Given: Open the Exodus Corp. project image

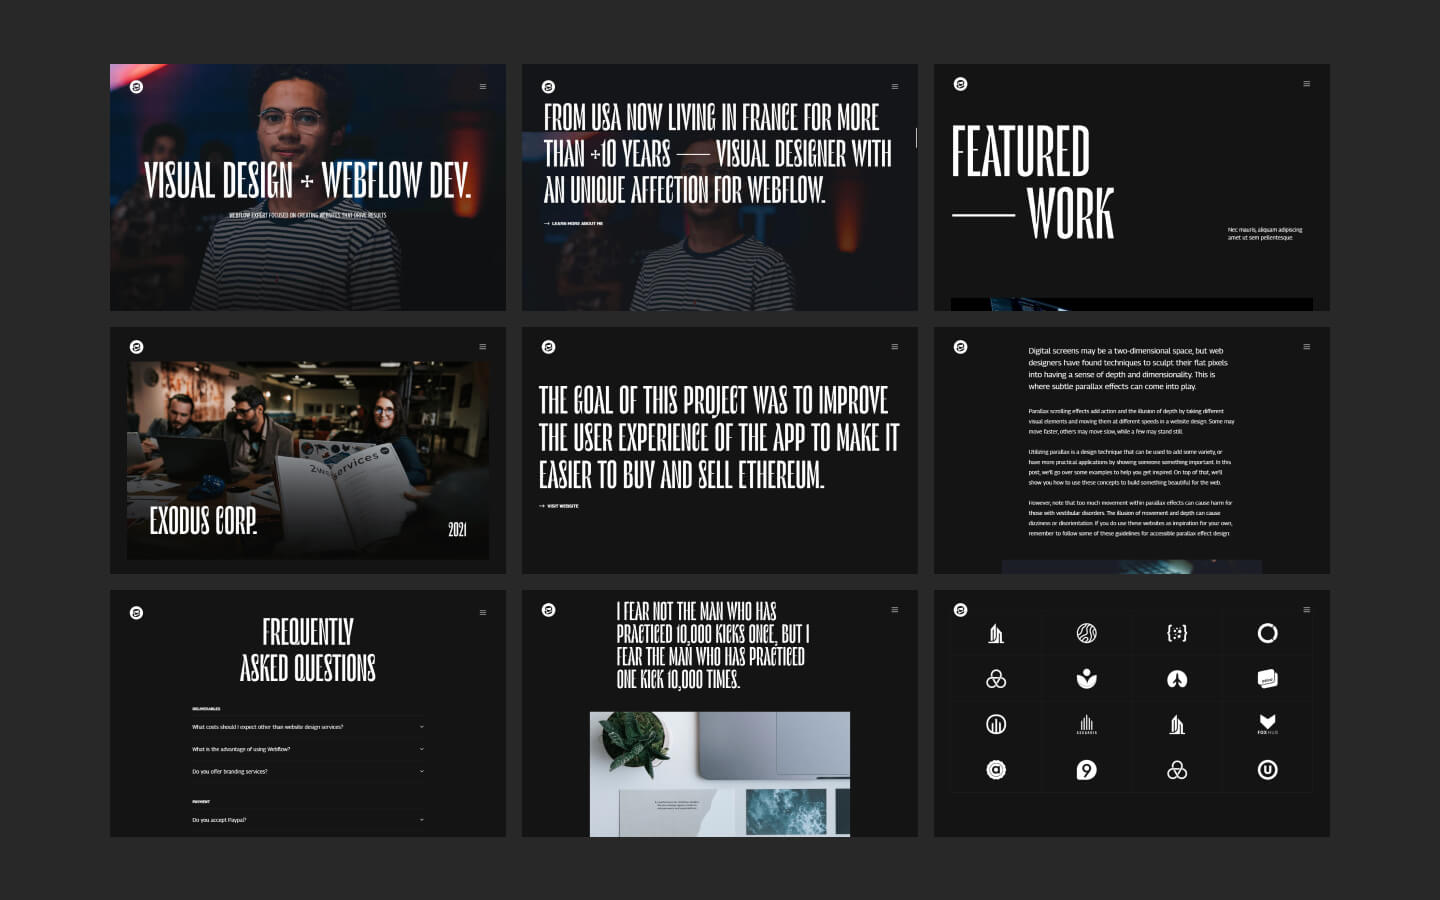Looking at the screenshot, I should [308, 460].
